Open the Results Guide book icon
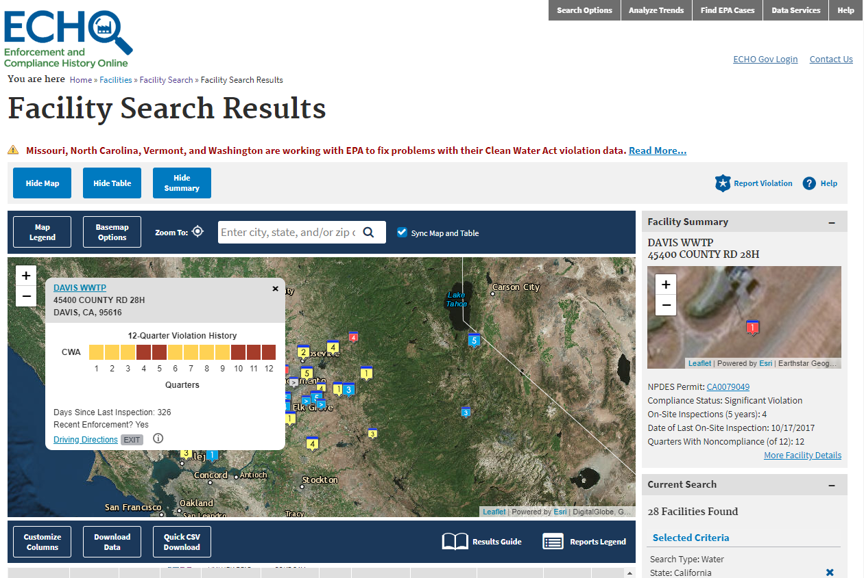864x578 pixels. click(x=455, y=541)
